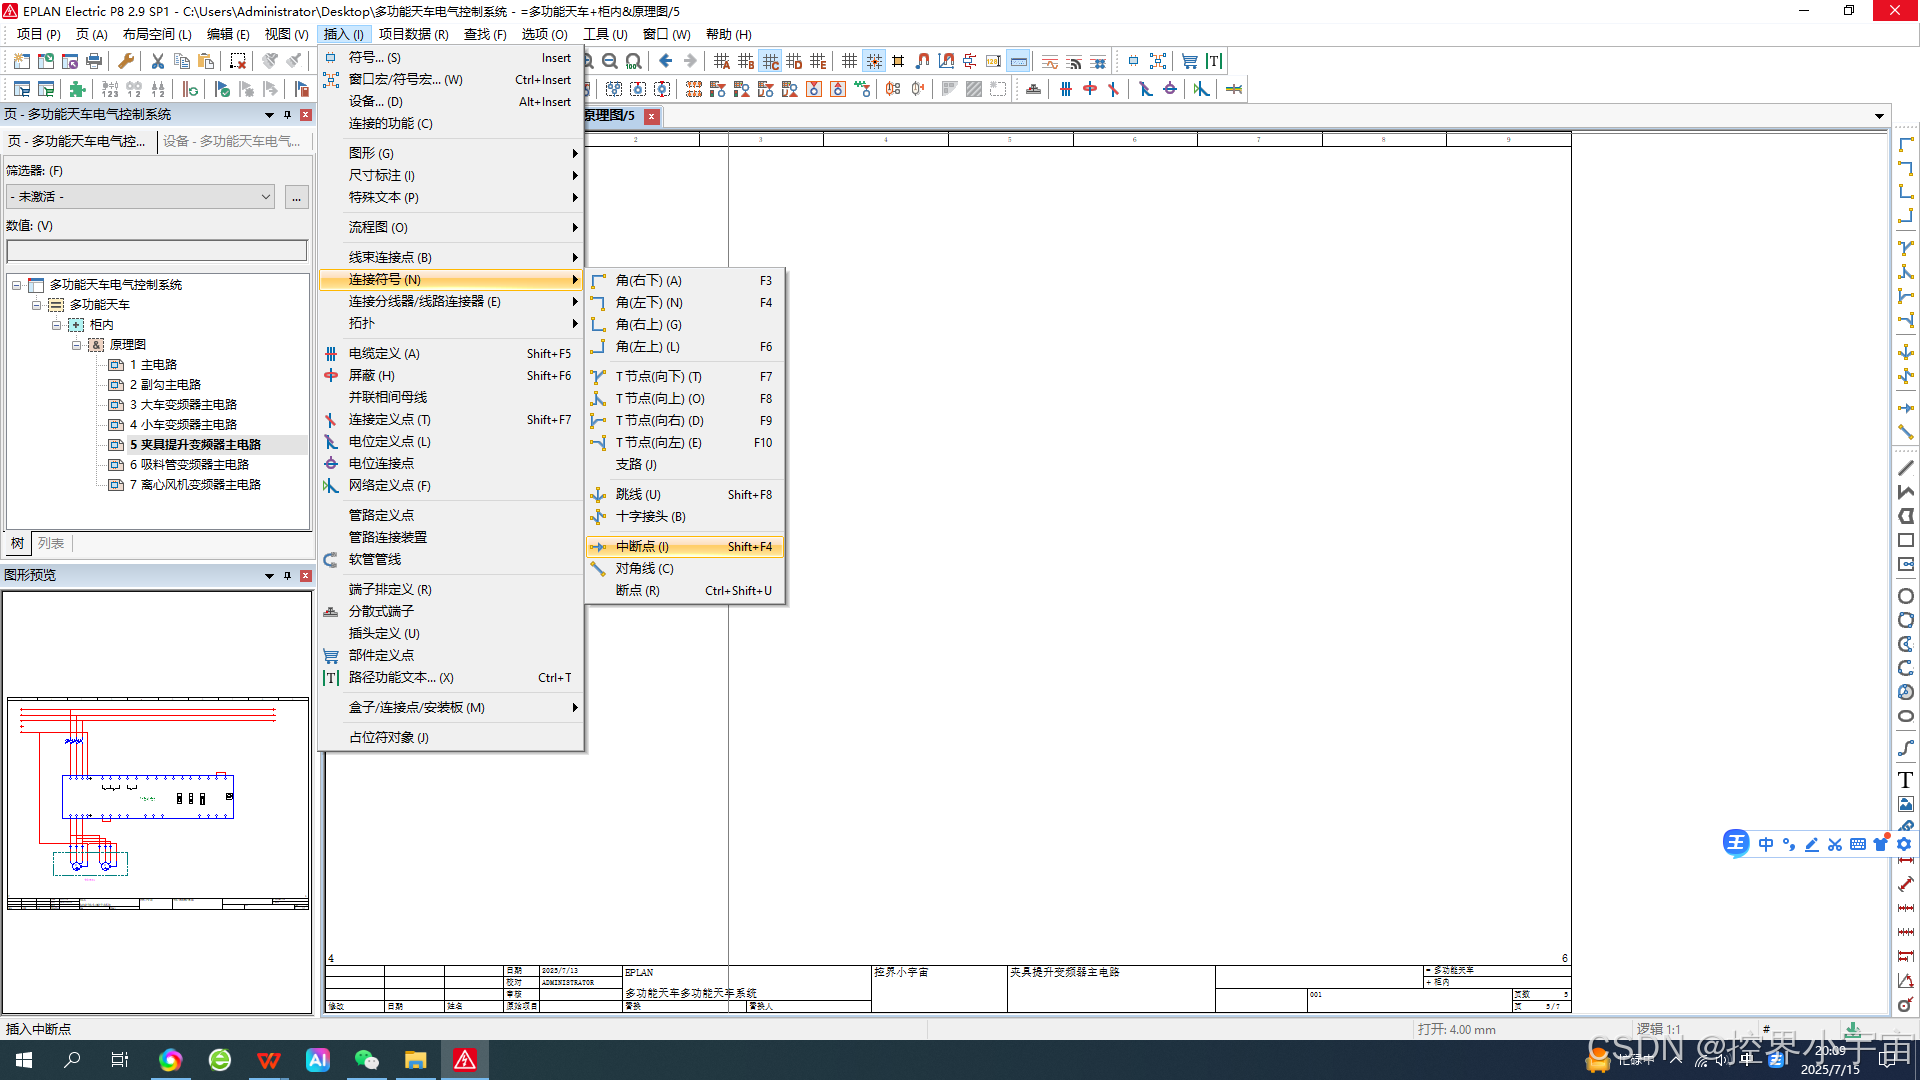Click the paste clipboard icon
This screenshot has width=1920, height=1080.
(206, 61)
